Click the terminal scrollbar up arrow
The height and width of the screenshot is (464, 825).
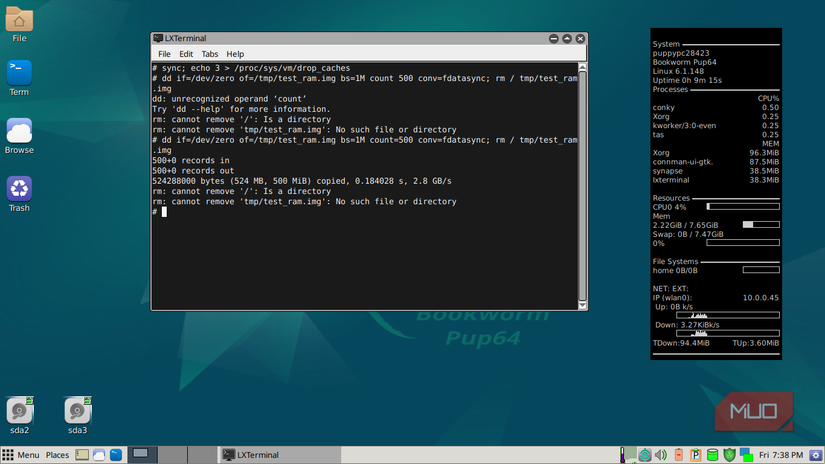582,67
